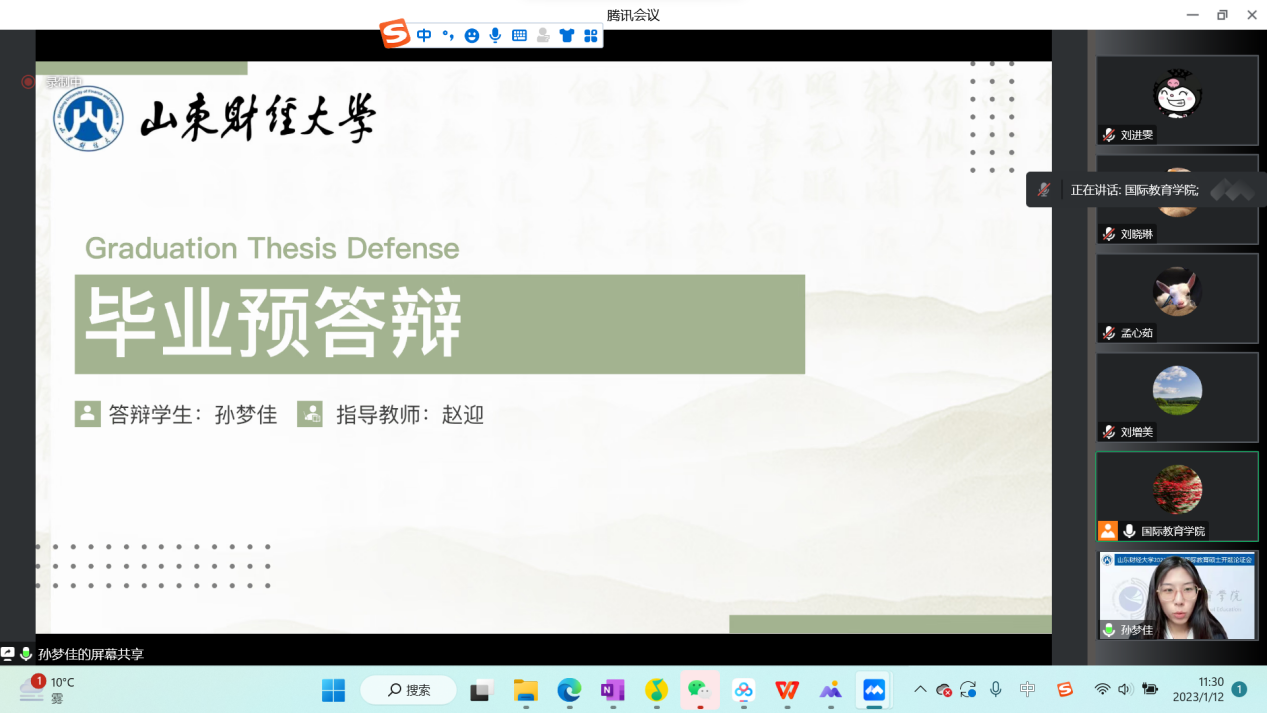Open WPS Office in taskbar

pyautogui.click(x=787, y=690)
